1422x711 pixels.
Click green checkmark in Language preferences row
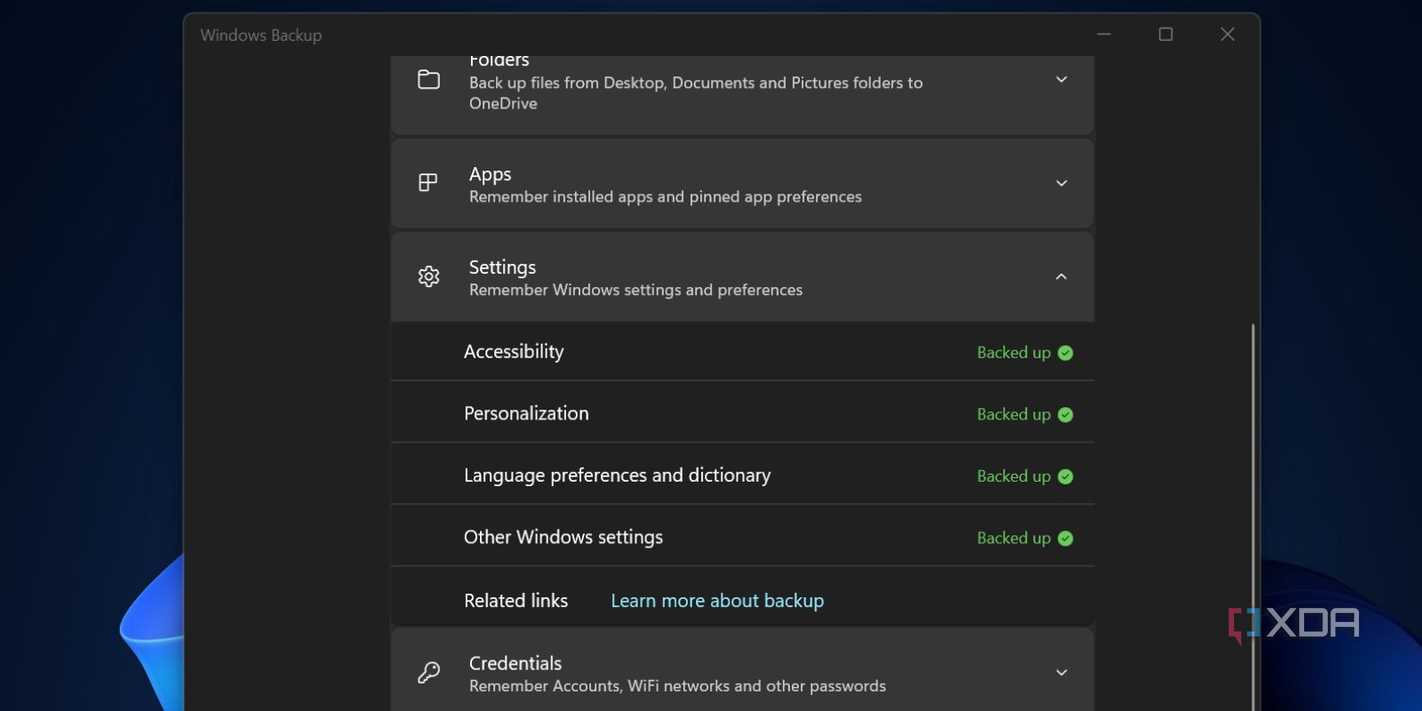point(1065,477)
